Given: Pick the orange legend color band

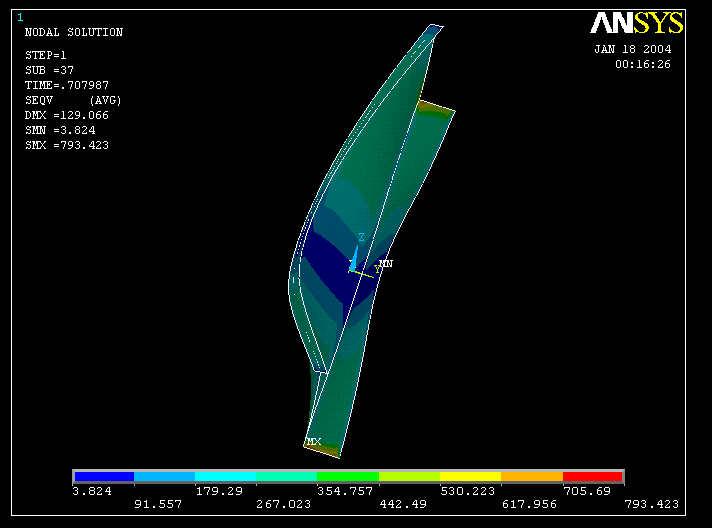Looking at the screenshot, I should [x=532, y=476].
